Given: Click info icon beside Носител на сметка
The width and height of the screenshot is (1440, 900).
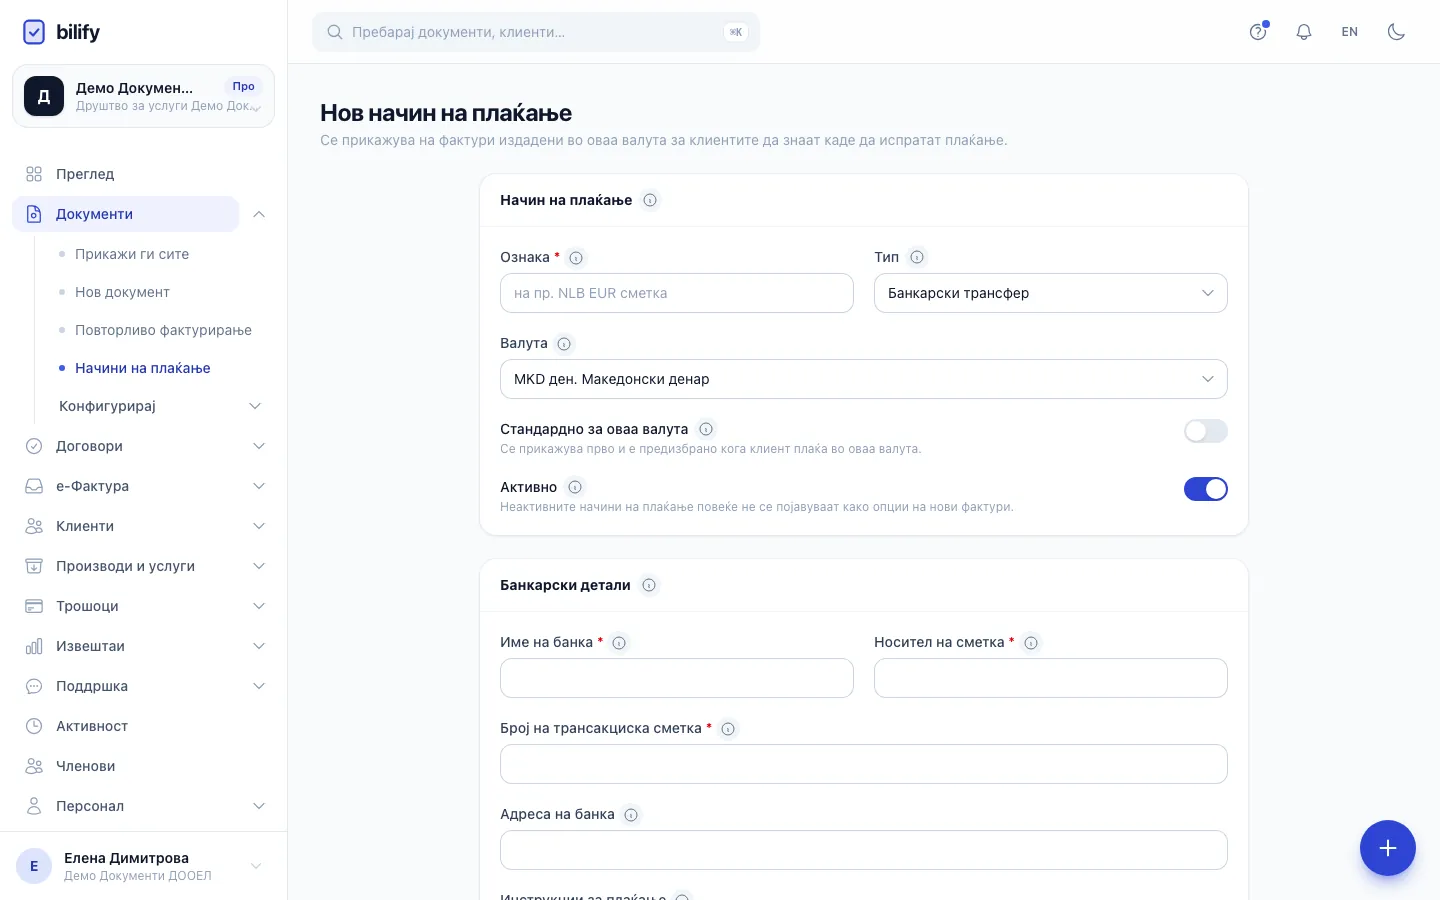Looking at the screenshot, I should pos(1031,643).
